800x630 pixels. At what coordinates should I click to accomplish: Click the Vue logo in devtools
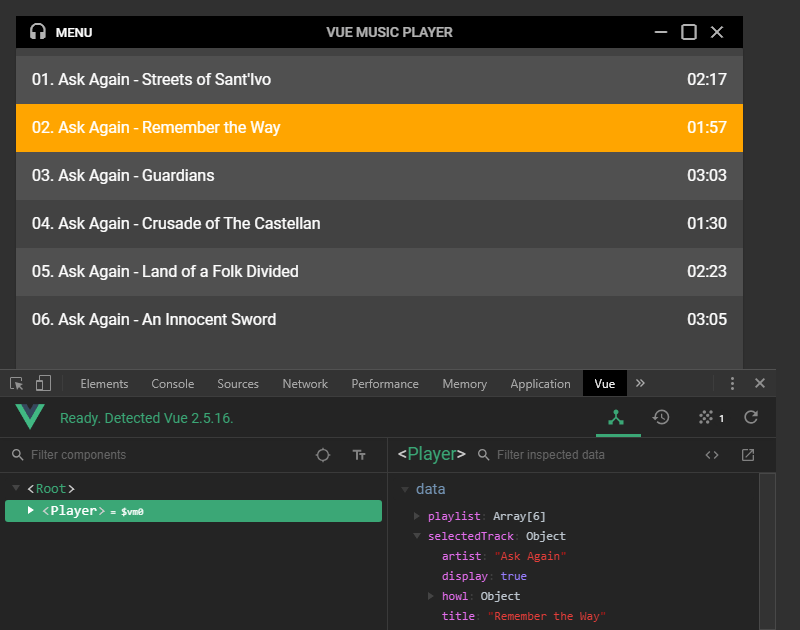(x=30, y=416)
